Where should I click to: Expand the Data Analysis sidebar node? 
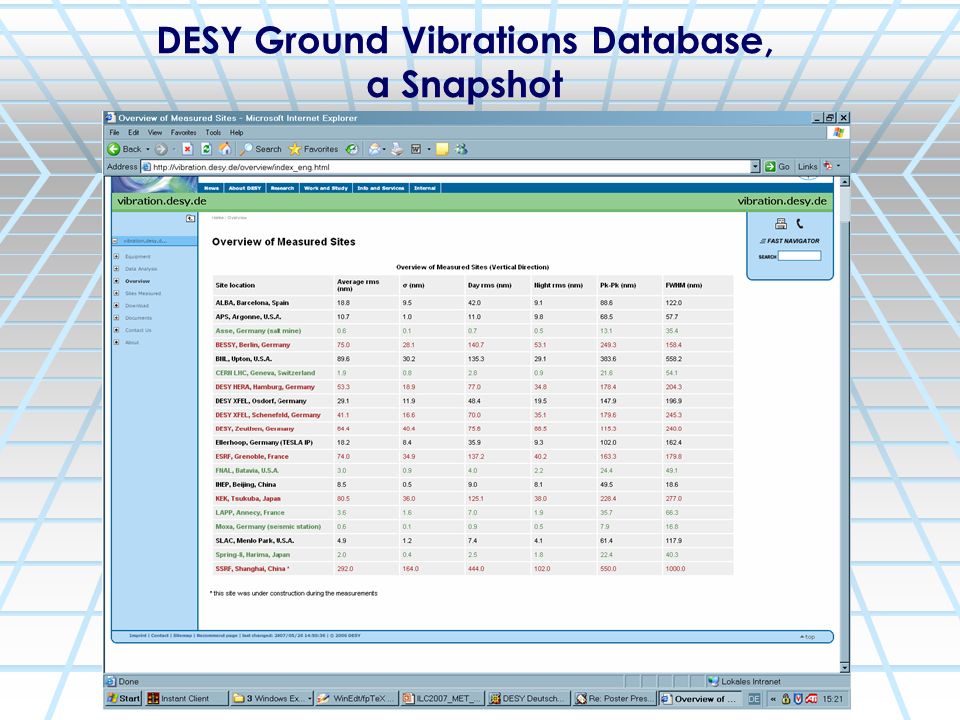click(116, 269)
